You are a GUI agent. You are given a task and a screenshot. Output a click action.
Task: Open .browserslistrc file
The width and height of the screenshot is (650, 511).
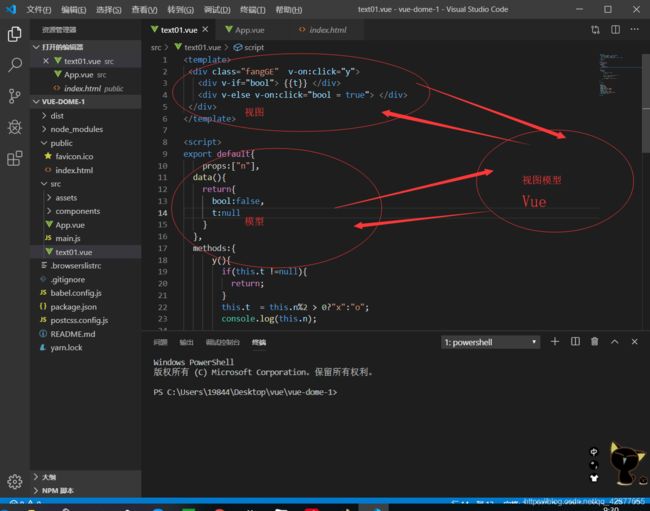pyautogui.click(x=86, y=266)
